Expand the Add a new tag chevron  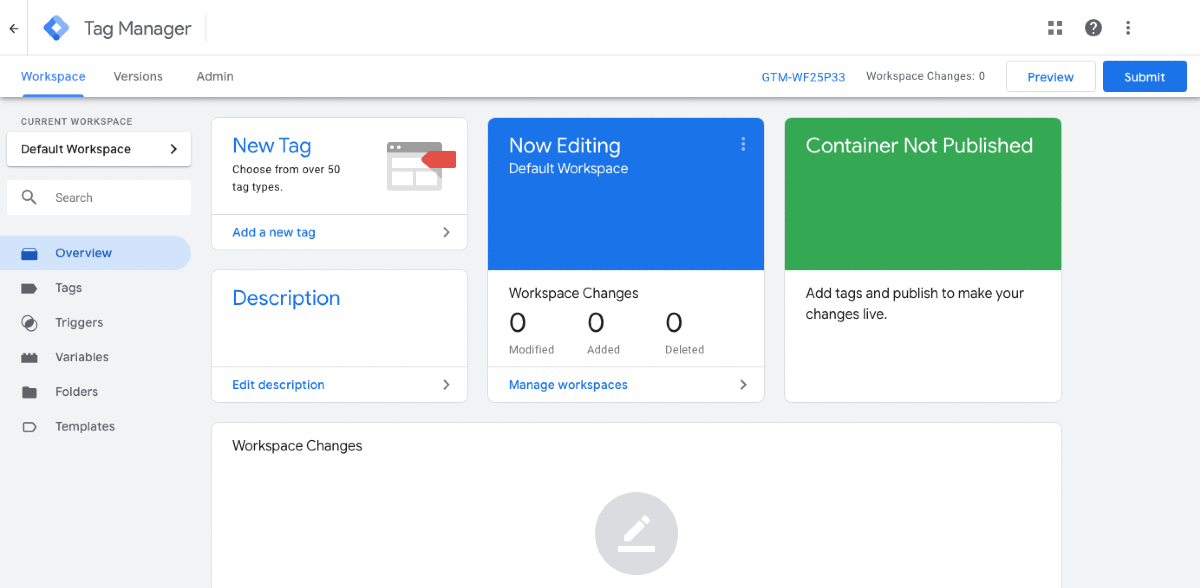(446, 232)
